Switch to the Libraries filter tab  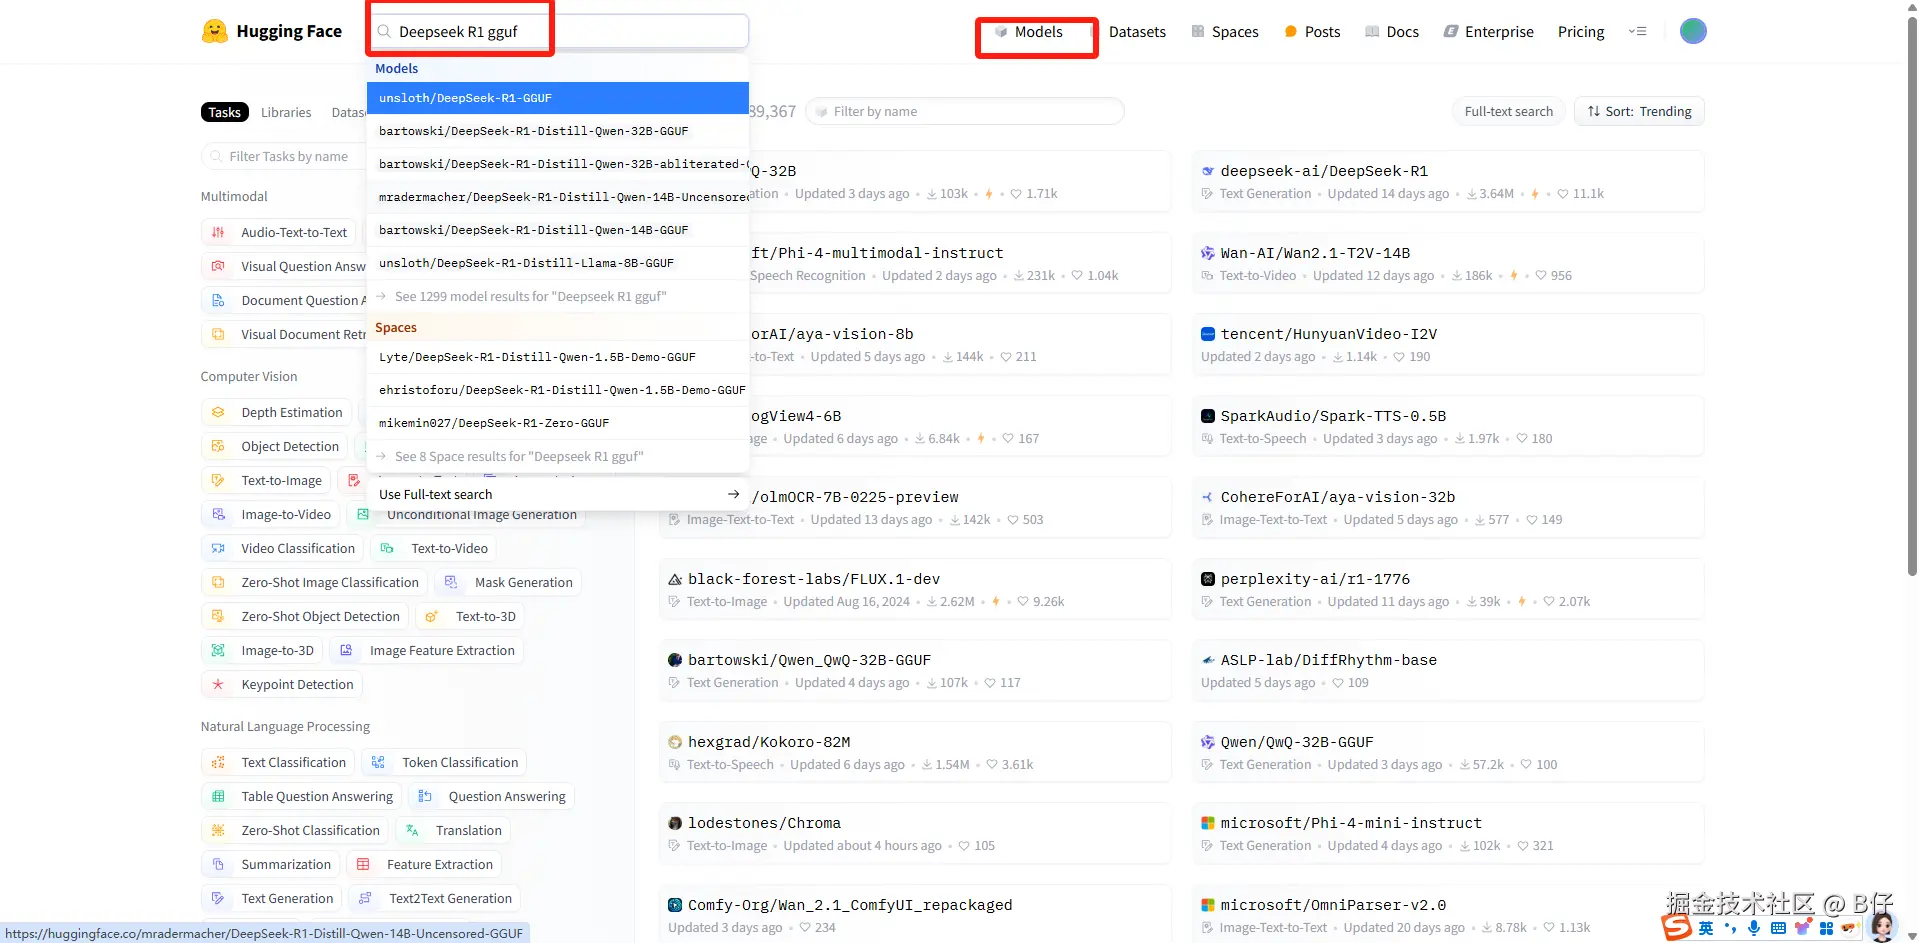[x=286, y=112]
